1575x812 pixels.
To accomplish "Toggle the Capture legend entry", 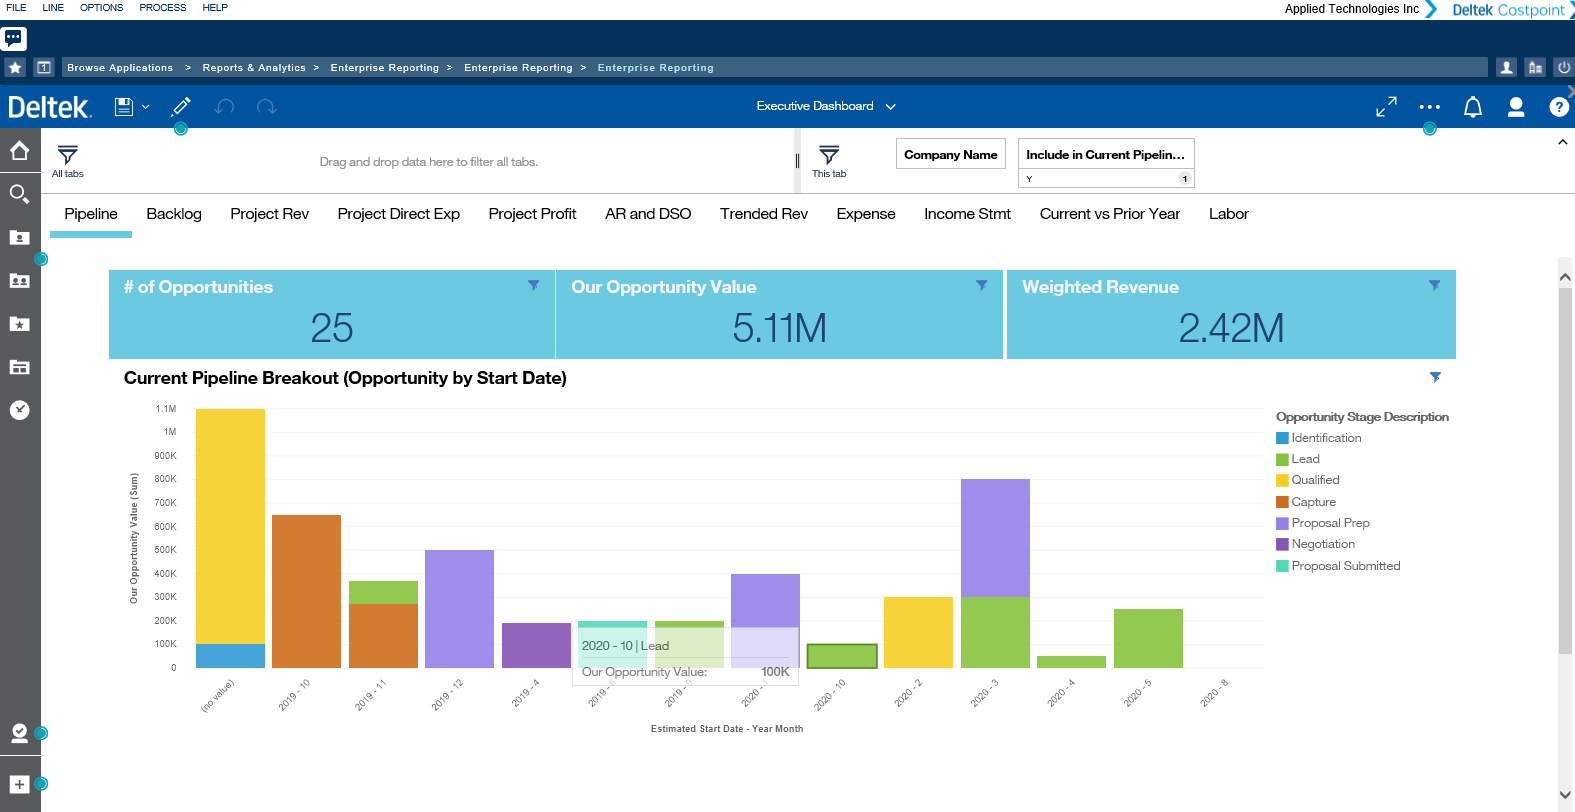I will [1312, 502].
